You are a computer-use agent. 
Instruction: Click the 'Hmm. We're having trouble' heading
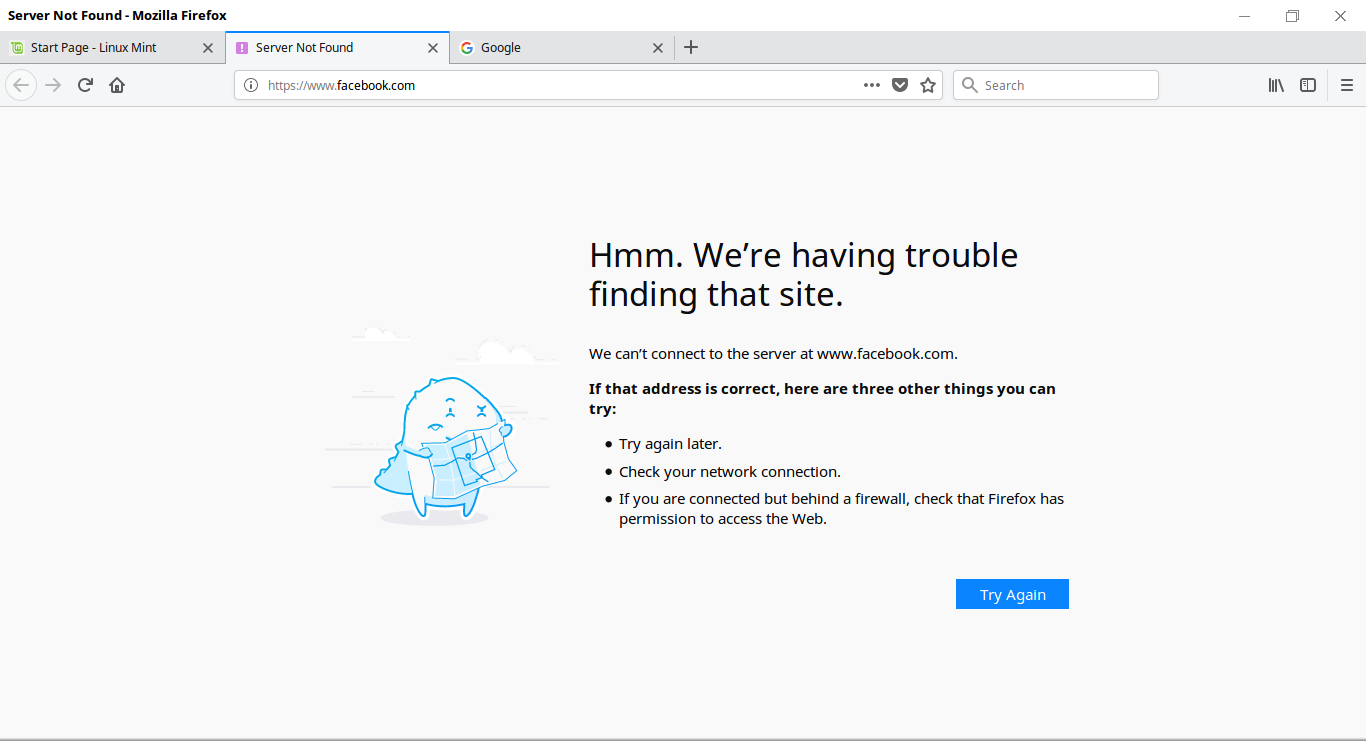(803, 274)
